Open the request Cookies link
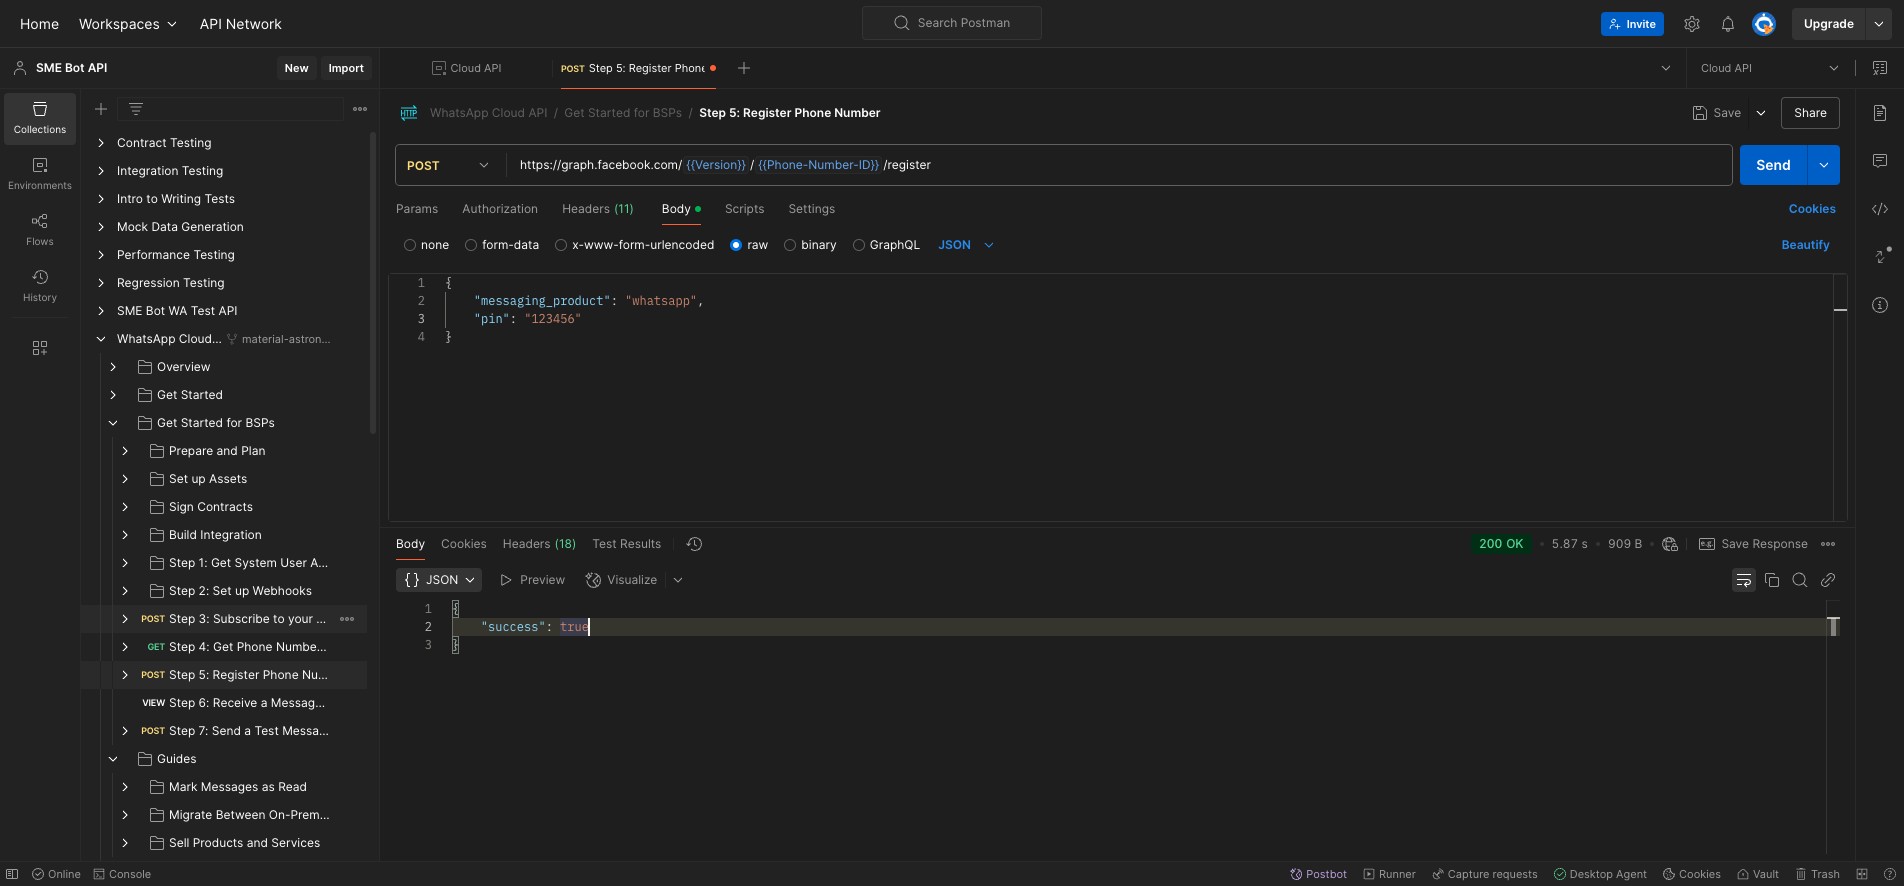The width and height of the screenshot is (1904, 886). [x=1812, y=209]
